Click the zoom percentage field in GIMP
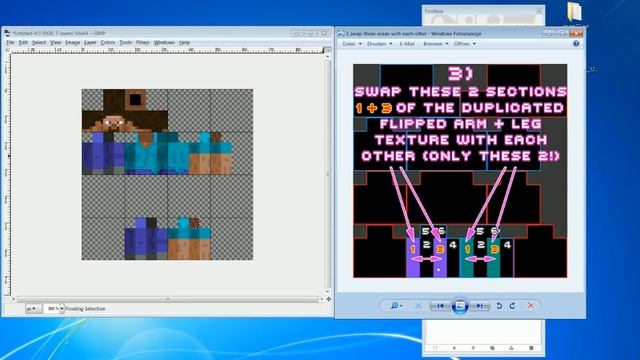 click(x=52, y=309)
